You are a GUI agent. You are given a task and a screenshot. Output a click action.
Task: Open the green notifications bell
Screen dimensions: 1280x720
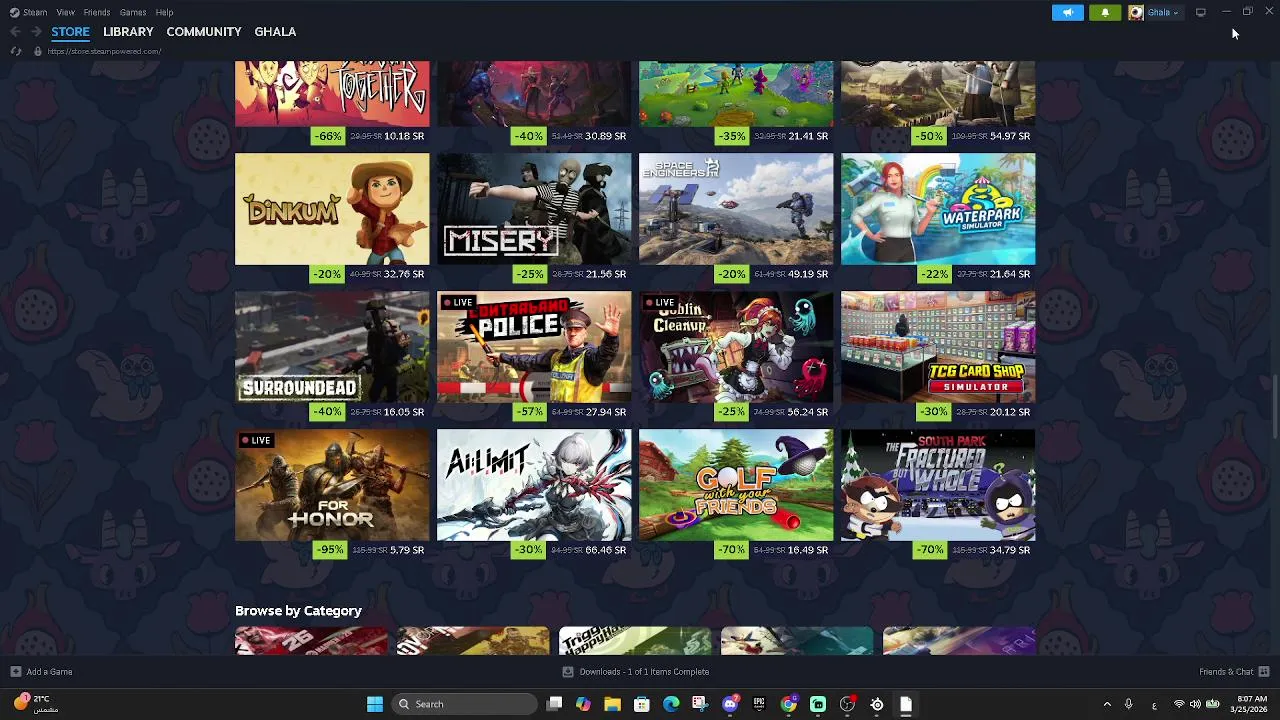pos(1105,12)
